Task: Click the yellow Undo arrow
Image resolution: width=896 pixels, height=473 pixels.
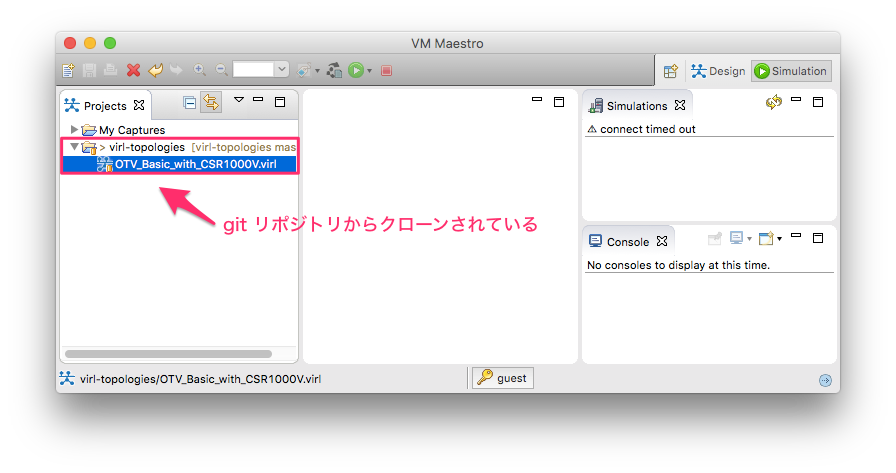Action: coord(155,70)
